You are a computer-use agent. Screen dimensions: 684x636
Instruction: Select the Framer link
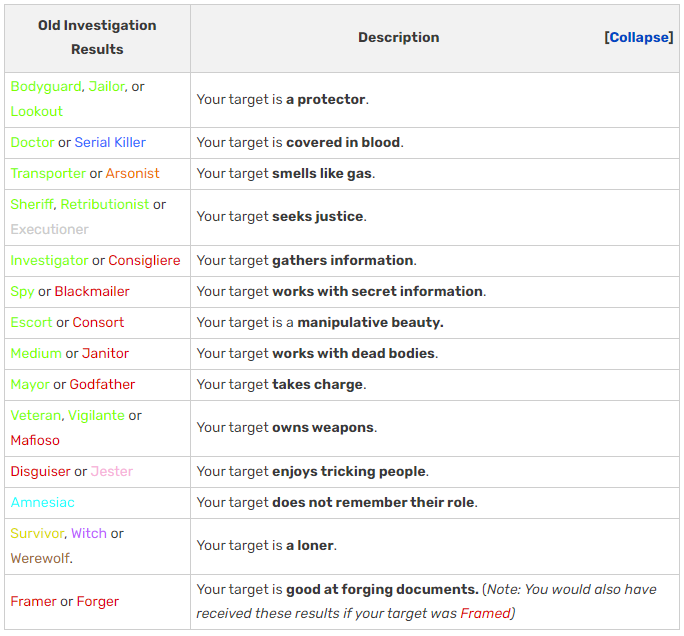pos(34,602)
